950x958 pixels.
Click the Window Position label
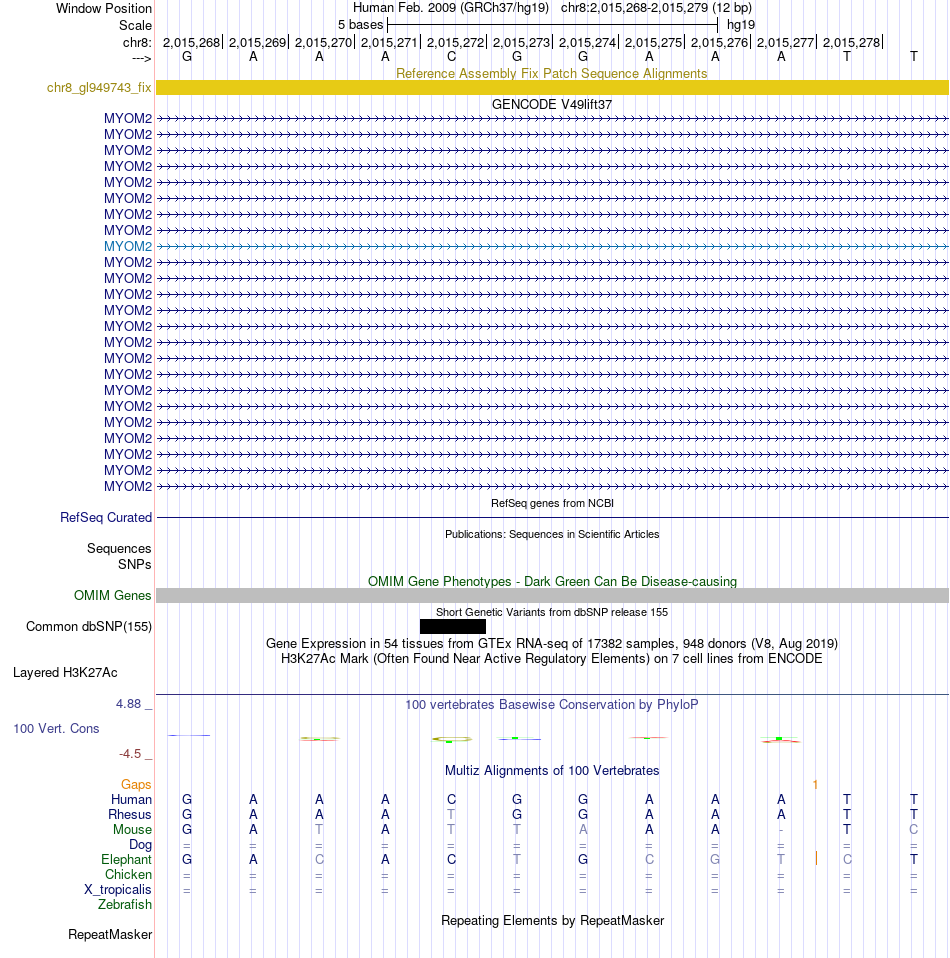pos(104,9)
